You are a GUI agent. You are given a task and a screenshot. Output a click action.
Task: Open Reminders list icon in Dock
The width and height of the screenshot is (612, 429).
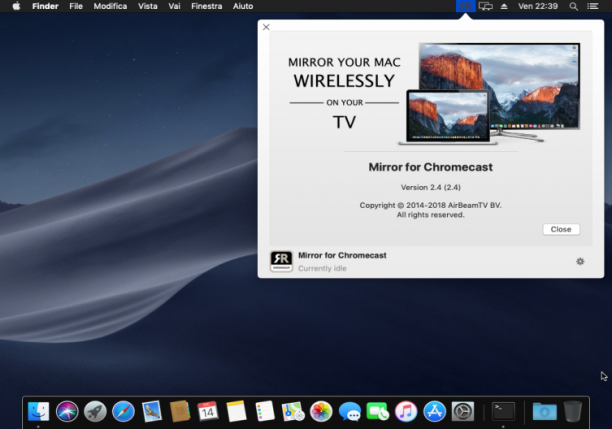coord(265,411)
